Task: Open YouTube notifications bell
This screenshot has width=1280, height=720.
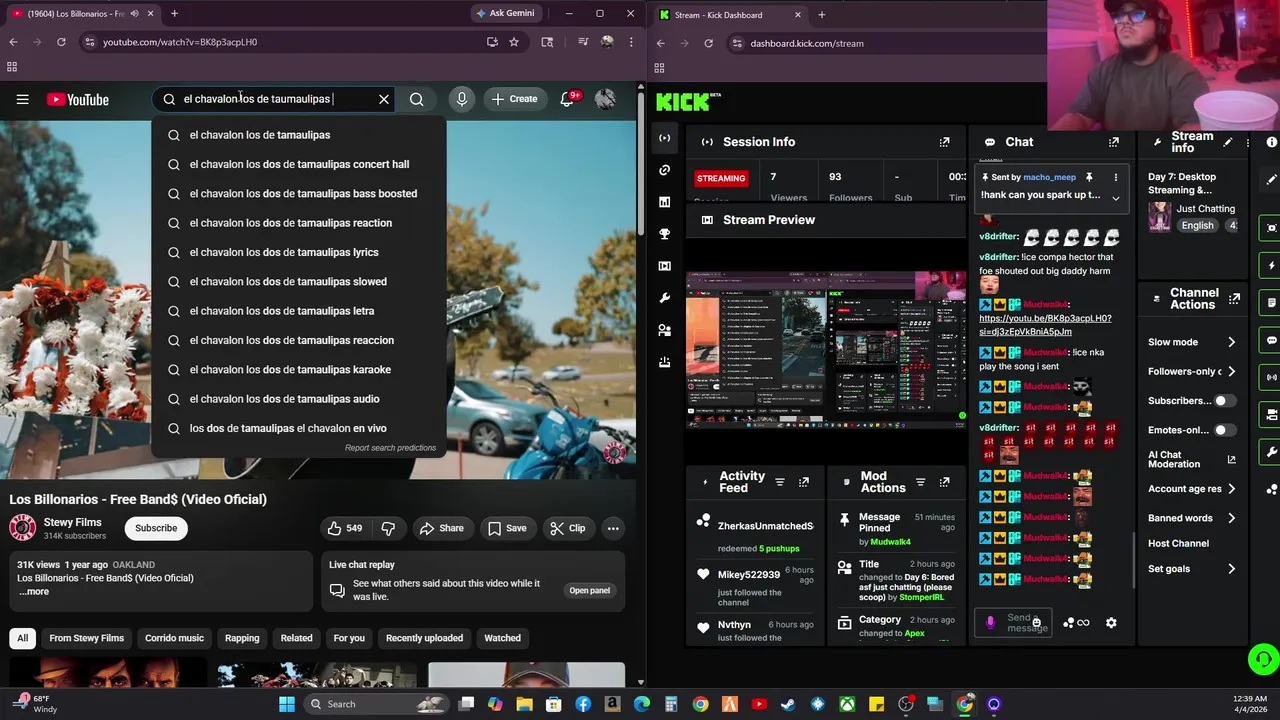Action: click(567, 99)
